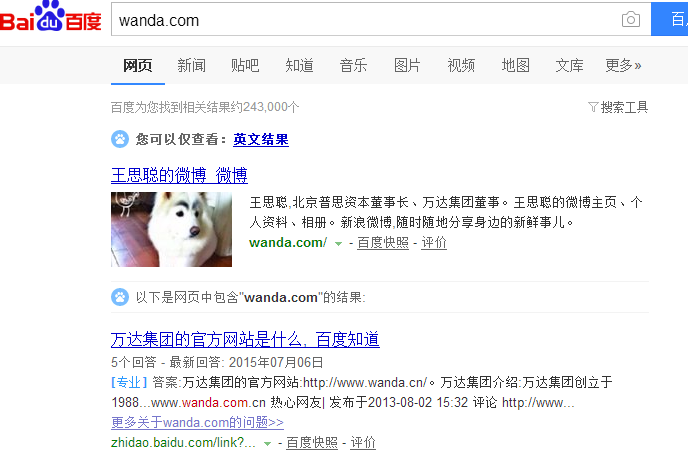Open camera image search icon
Viewport: 688px width, 451px height.
(631, 19)
